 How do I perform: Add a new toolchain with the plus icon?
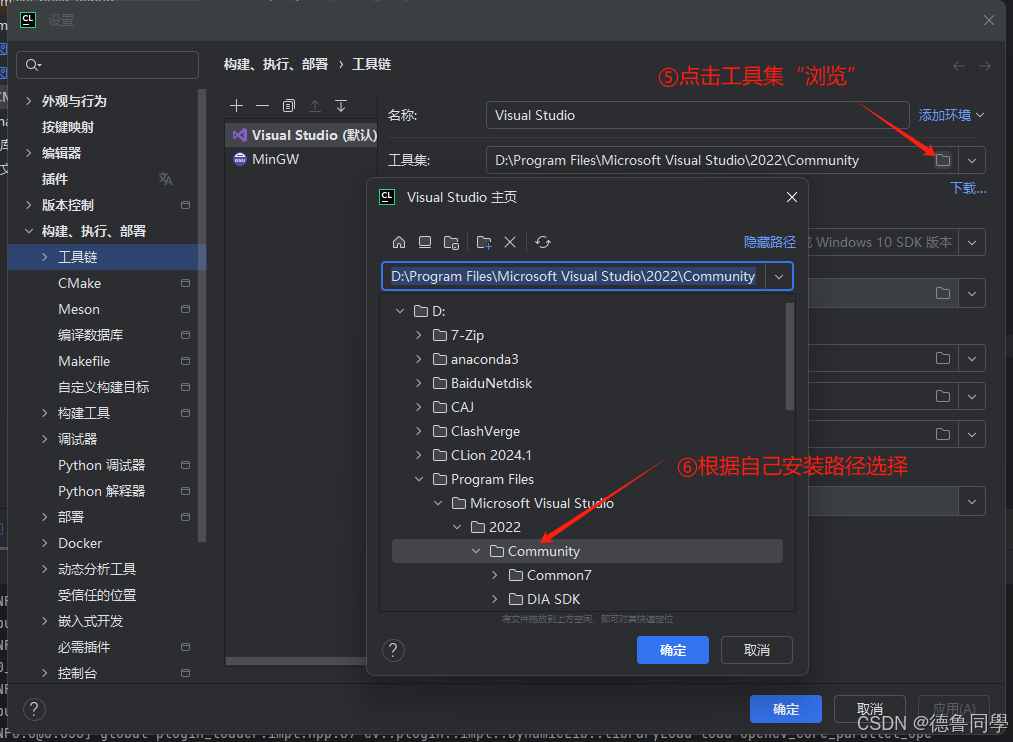236,105
